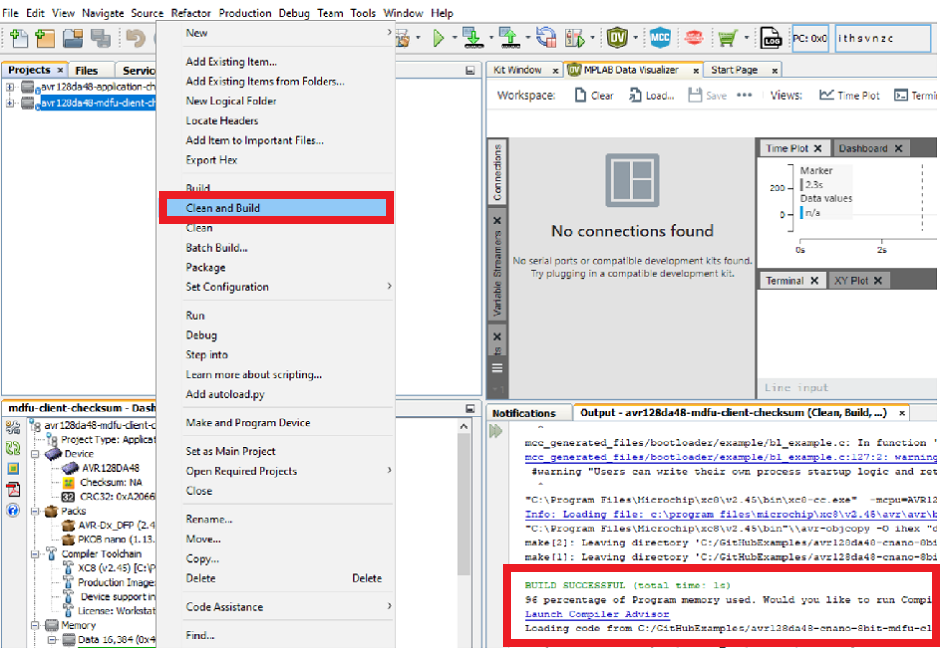Open MPLAB Data Visualizer via DV icon
The image size is (940, 651).
(616, 38)
